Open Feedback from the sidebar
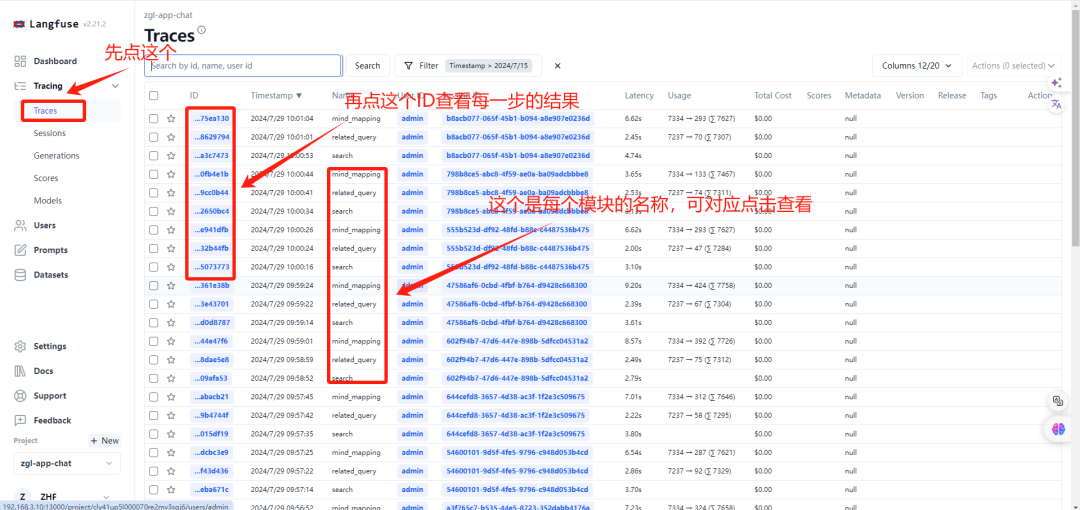 52,420
